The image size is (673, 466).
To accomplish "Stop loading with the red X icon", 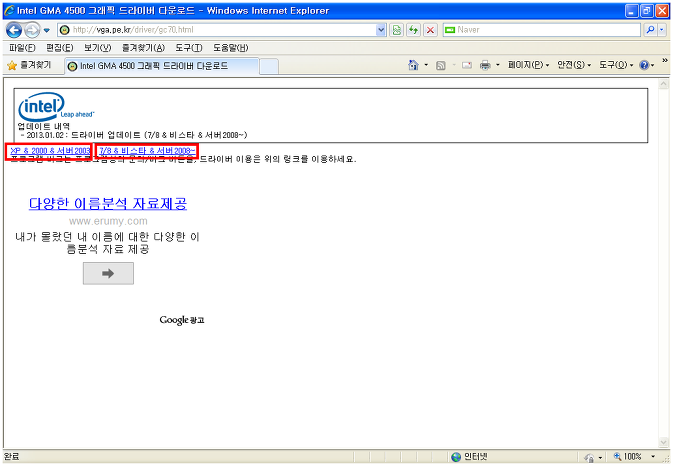I will click(430, 30).
